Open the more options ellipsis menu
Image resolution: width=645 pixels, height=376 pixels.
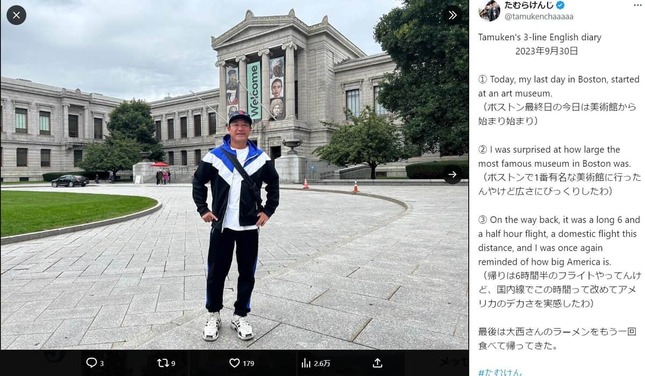click(x=637, y=5)
